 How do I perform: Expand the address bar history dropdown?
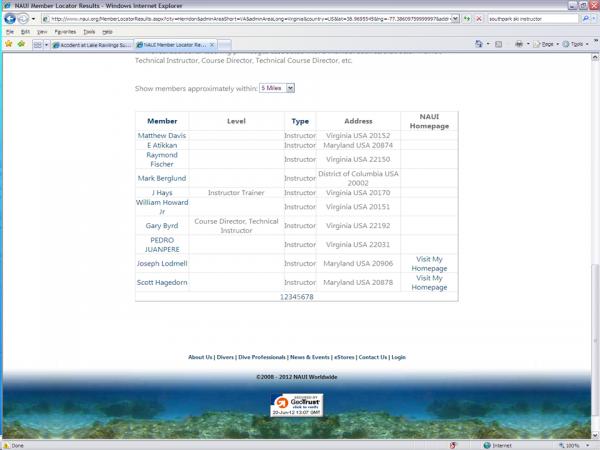pyautogui.click(x=455, y=19)
